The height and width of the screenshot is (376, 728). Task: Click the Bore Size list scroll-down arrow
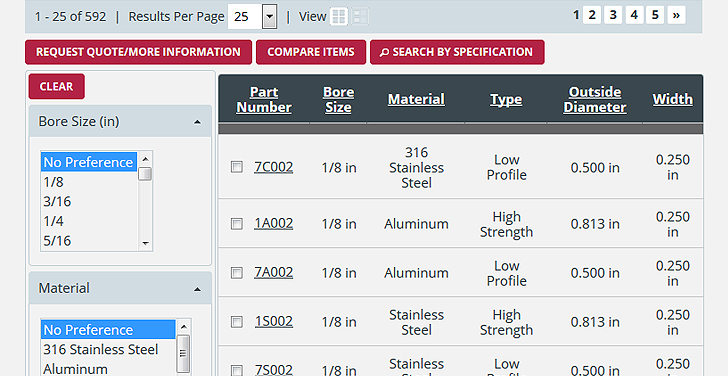click(145, 243)
